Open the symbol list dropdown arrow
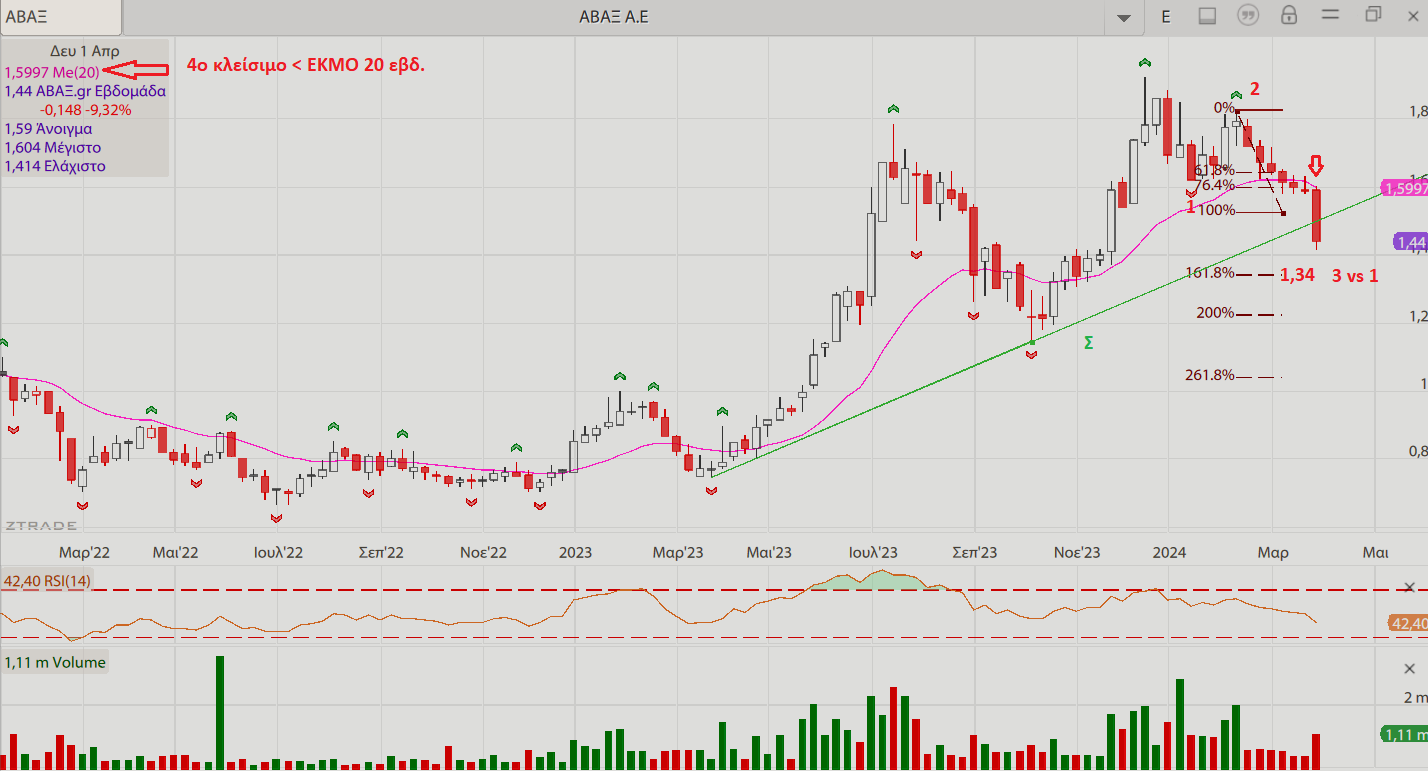 pyautogui.click(x=1126, y=17)
